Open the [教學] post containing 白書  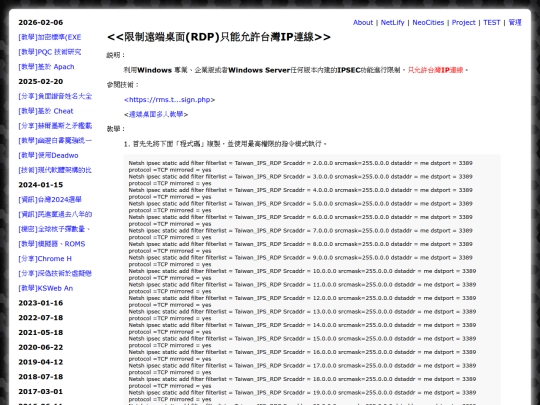coord(55,141)
